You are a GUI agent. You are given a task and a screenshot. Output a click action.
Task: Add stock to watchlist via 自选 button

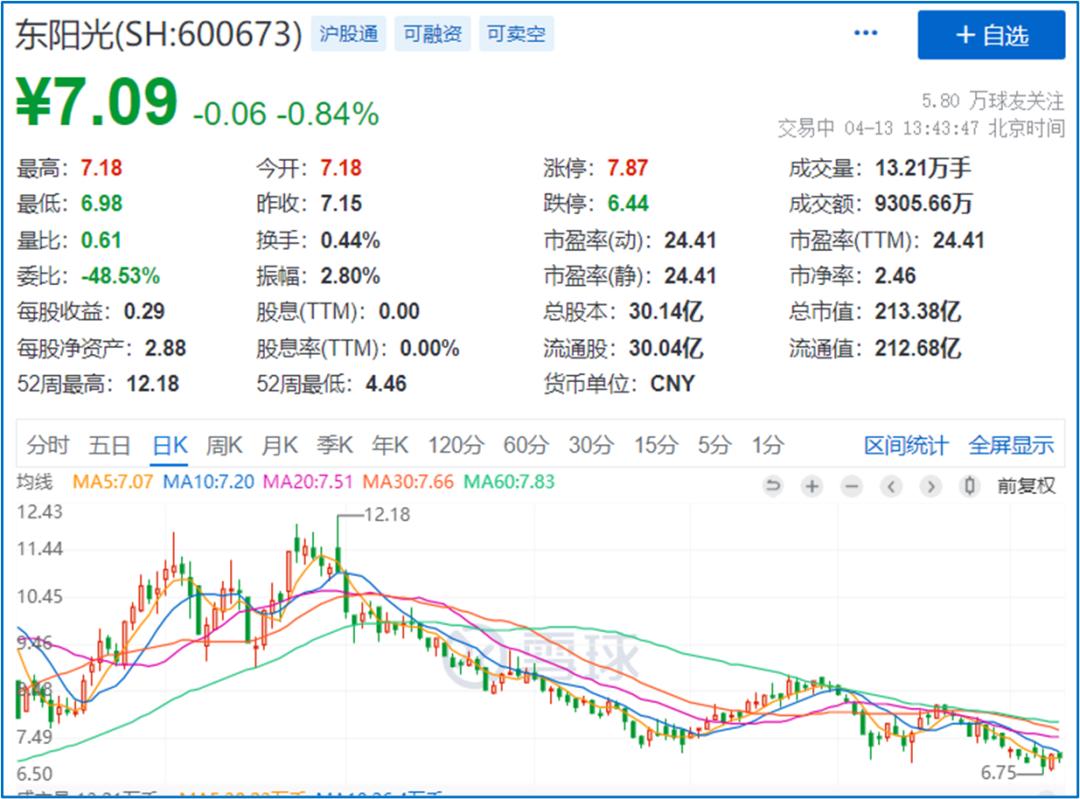coord(991,36)
